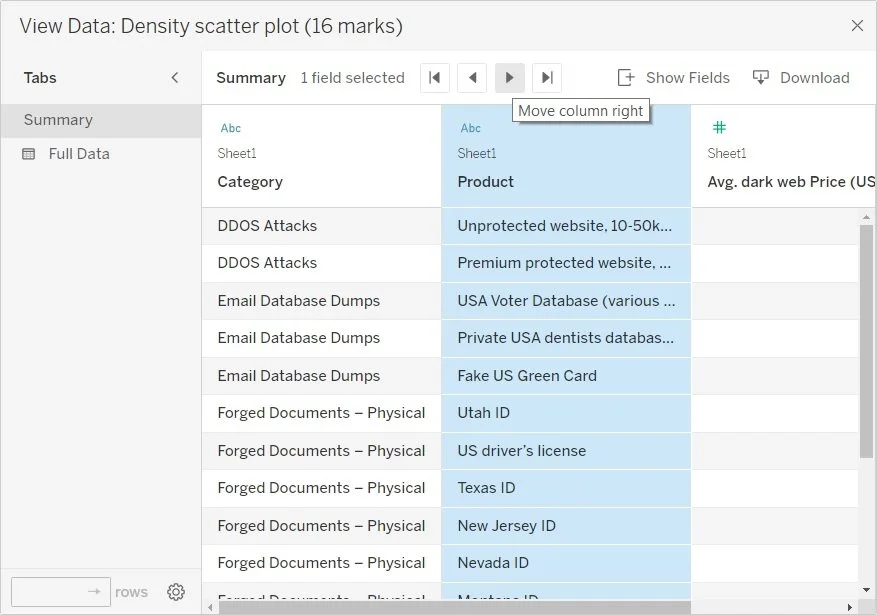Open Show Fields
The width and height of the screenshot is (877, 615).
click(675, 77)
